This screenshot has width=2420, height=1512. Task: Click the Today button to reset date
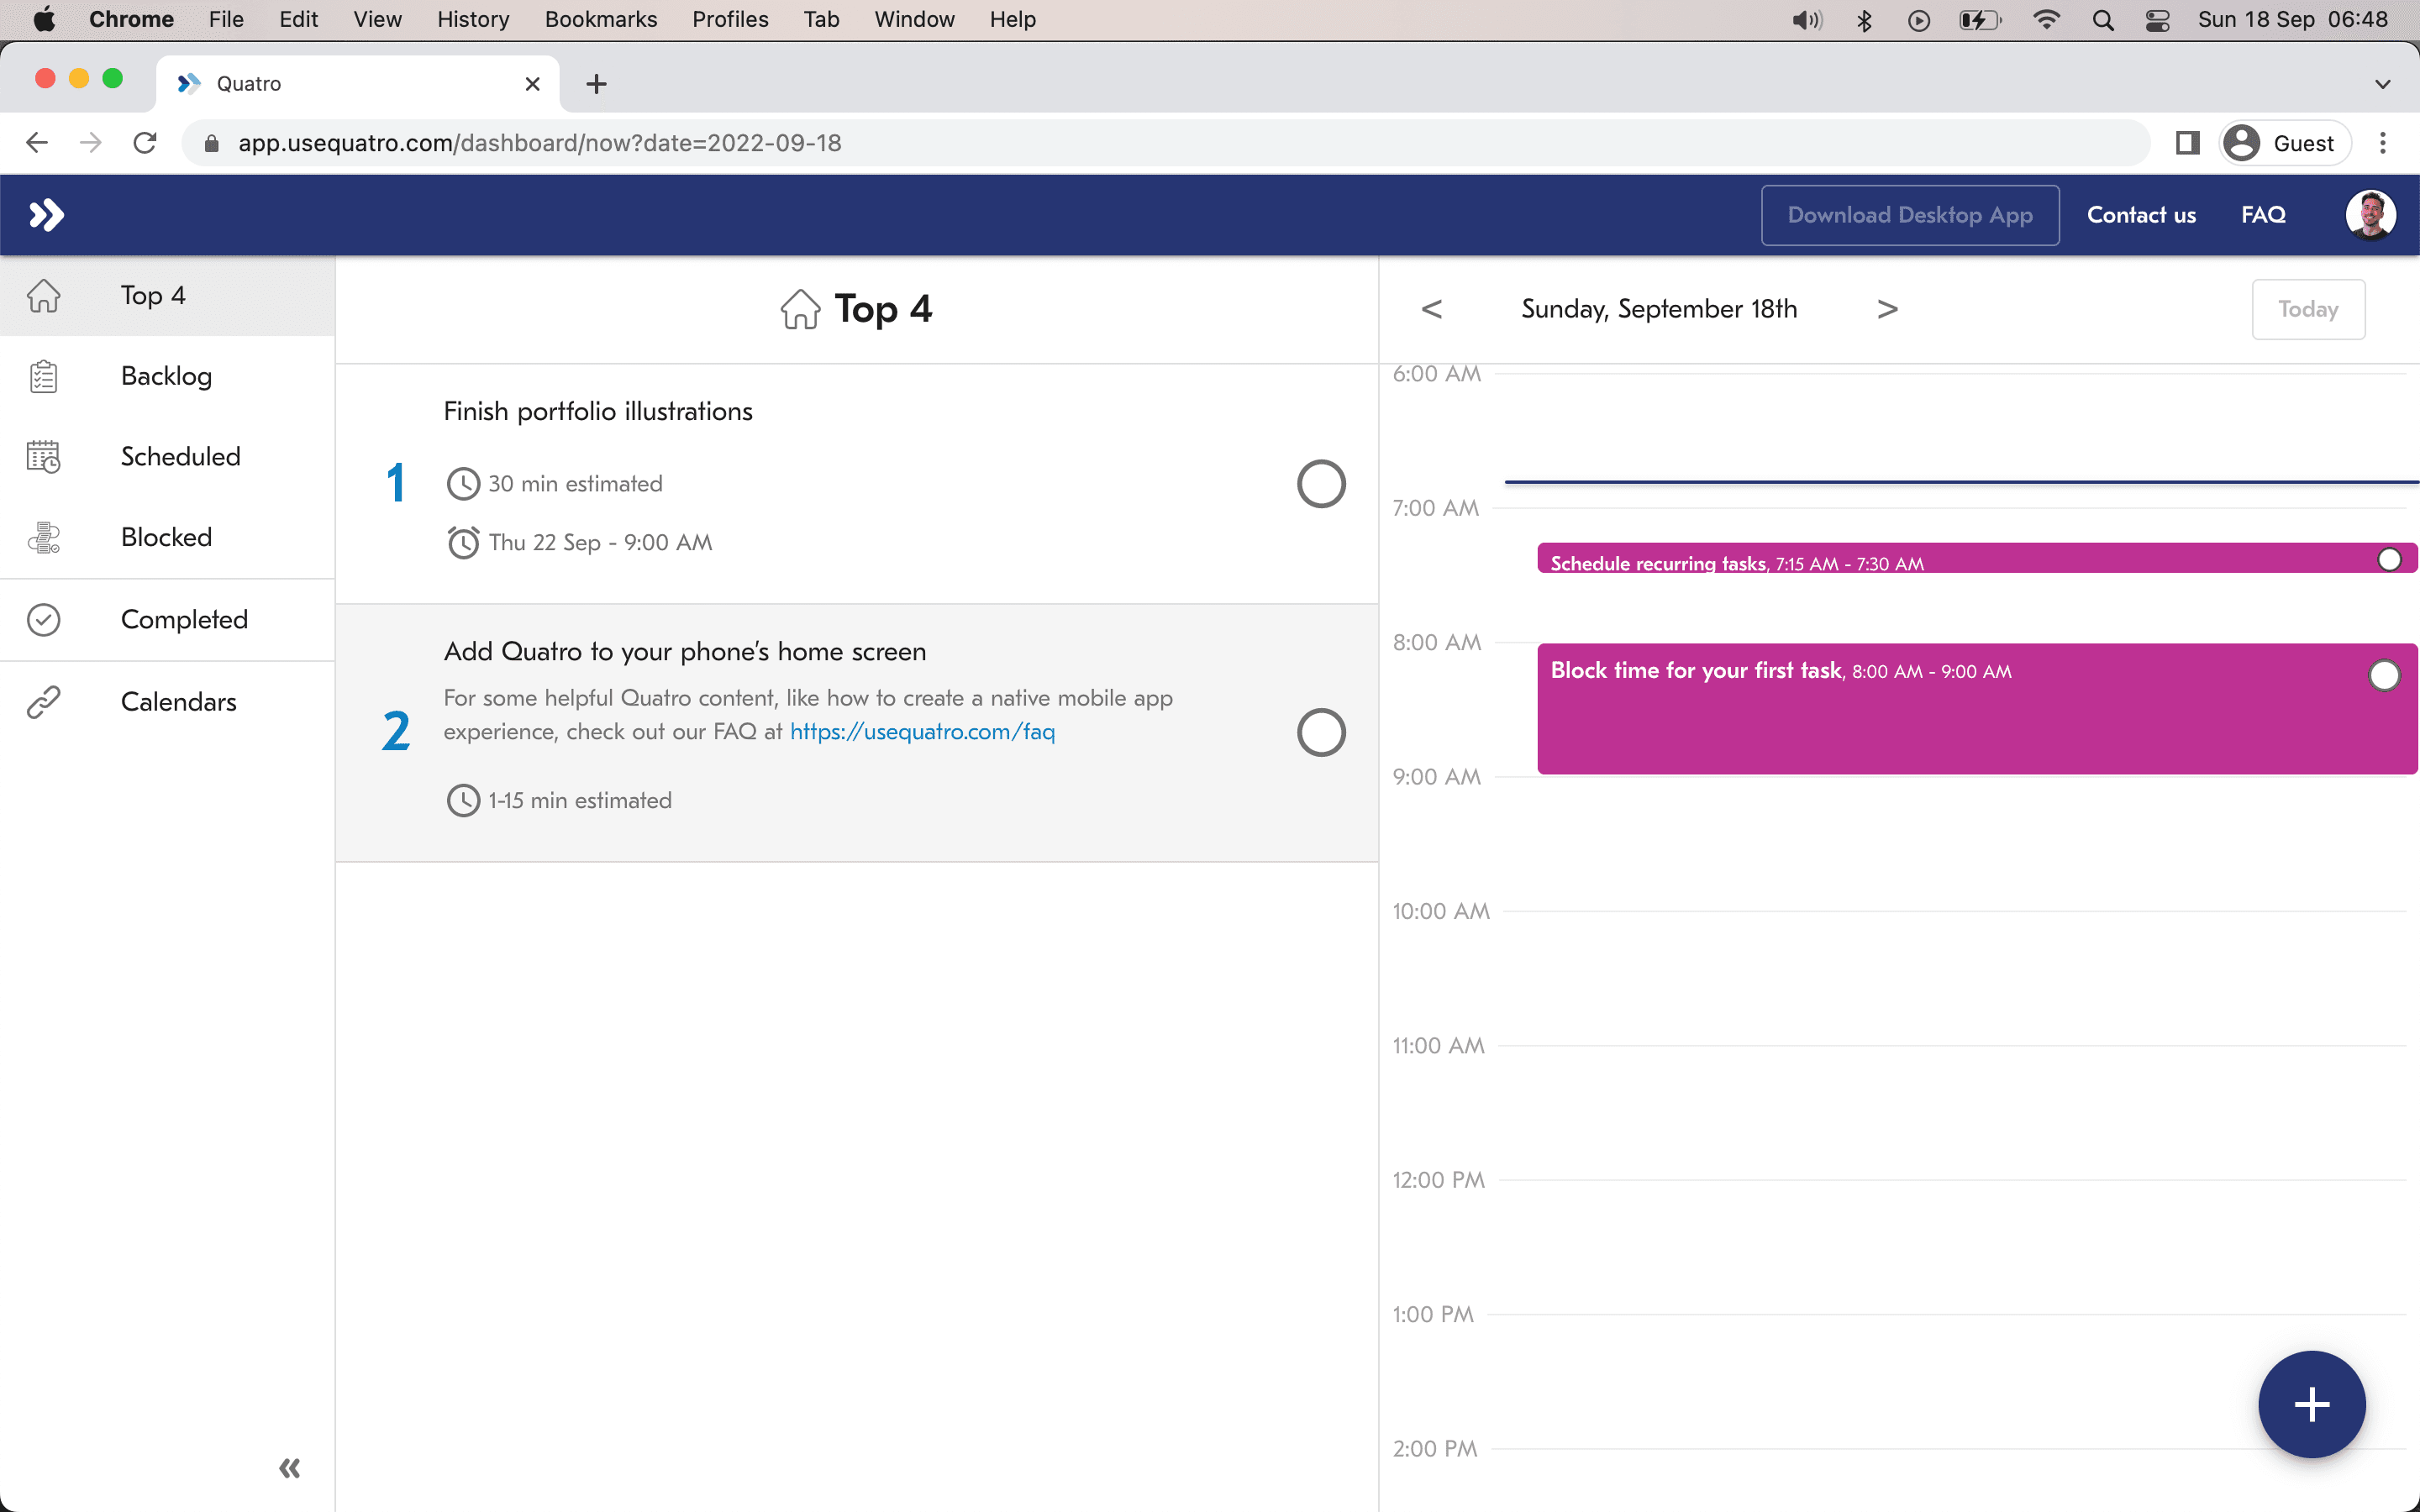pyautogui.click(x=2307, y=308)
